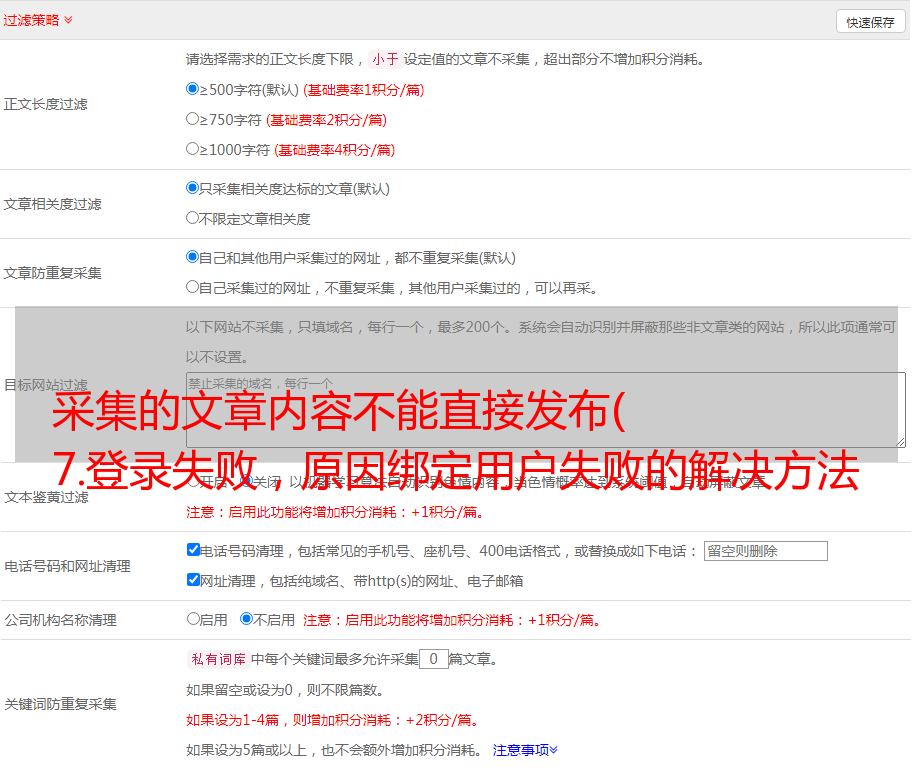This screenshot has width=912, height=768.
Task: Select 自己和其他用户采集过的网址 no-repeat option
Action: [193, 257]
